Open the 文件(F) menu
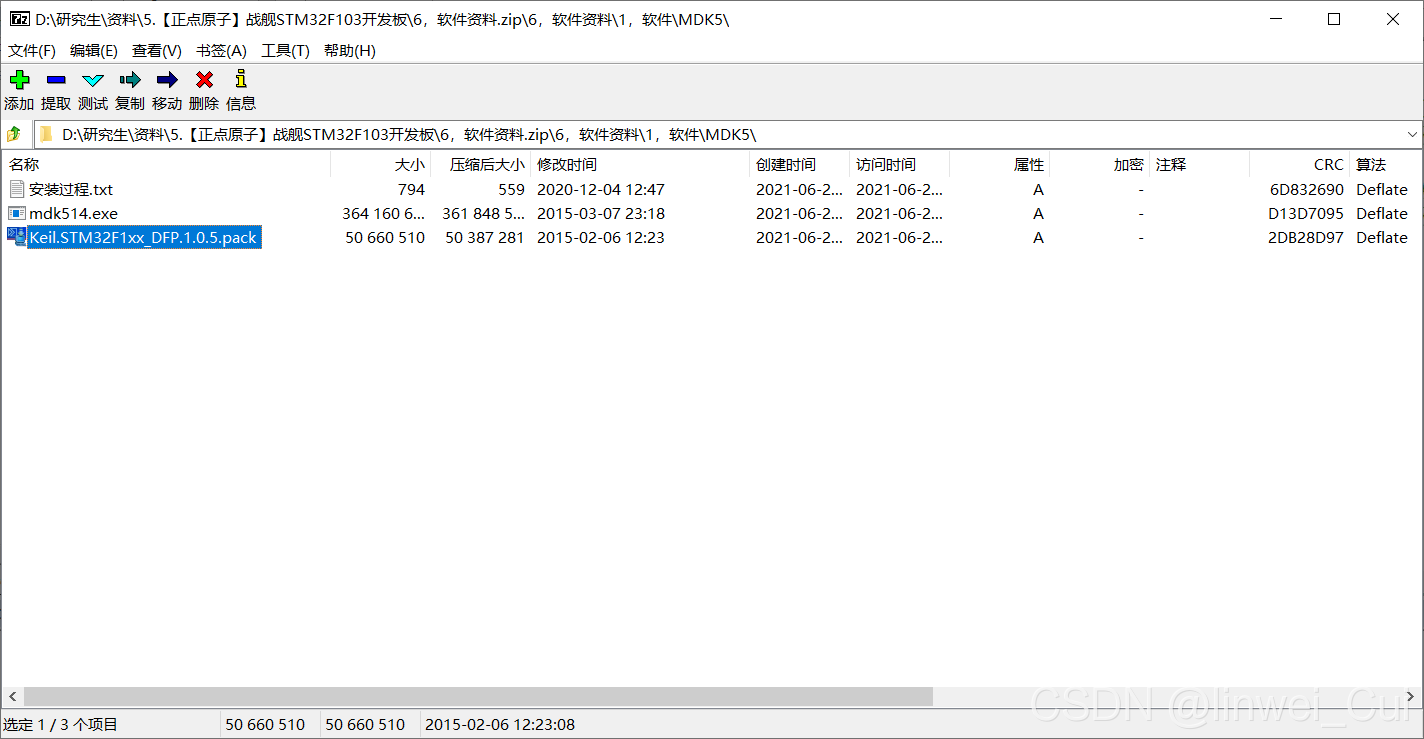Image resolution: width=1424 pixels, height=739 pixels. [x=32, y=51]
